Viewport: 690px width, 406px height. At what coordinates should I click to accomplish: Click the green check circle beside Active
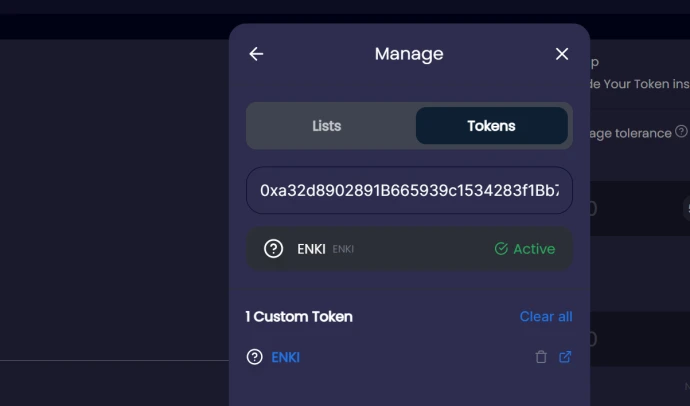[x=501, y=249]
